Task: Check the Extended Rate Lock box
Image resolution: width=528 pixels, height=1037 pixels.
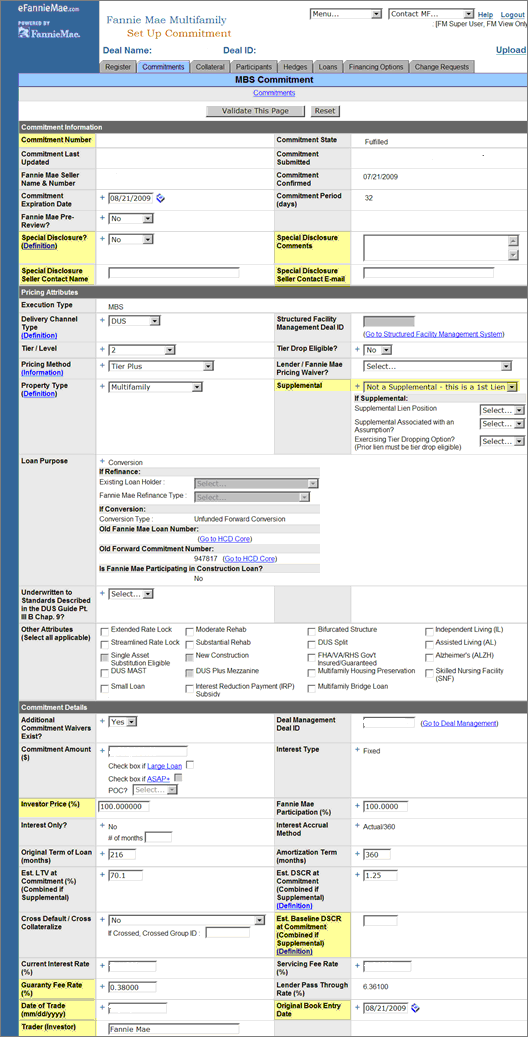Action: point(105,631)
